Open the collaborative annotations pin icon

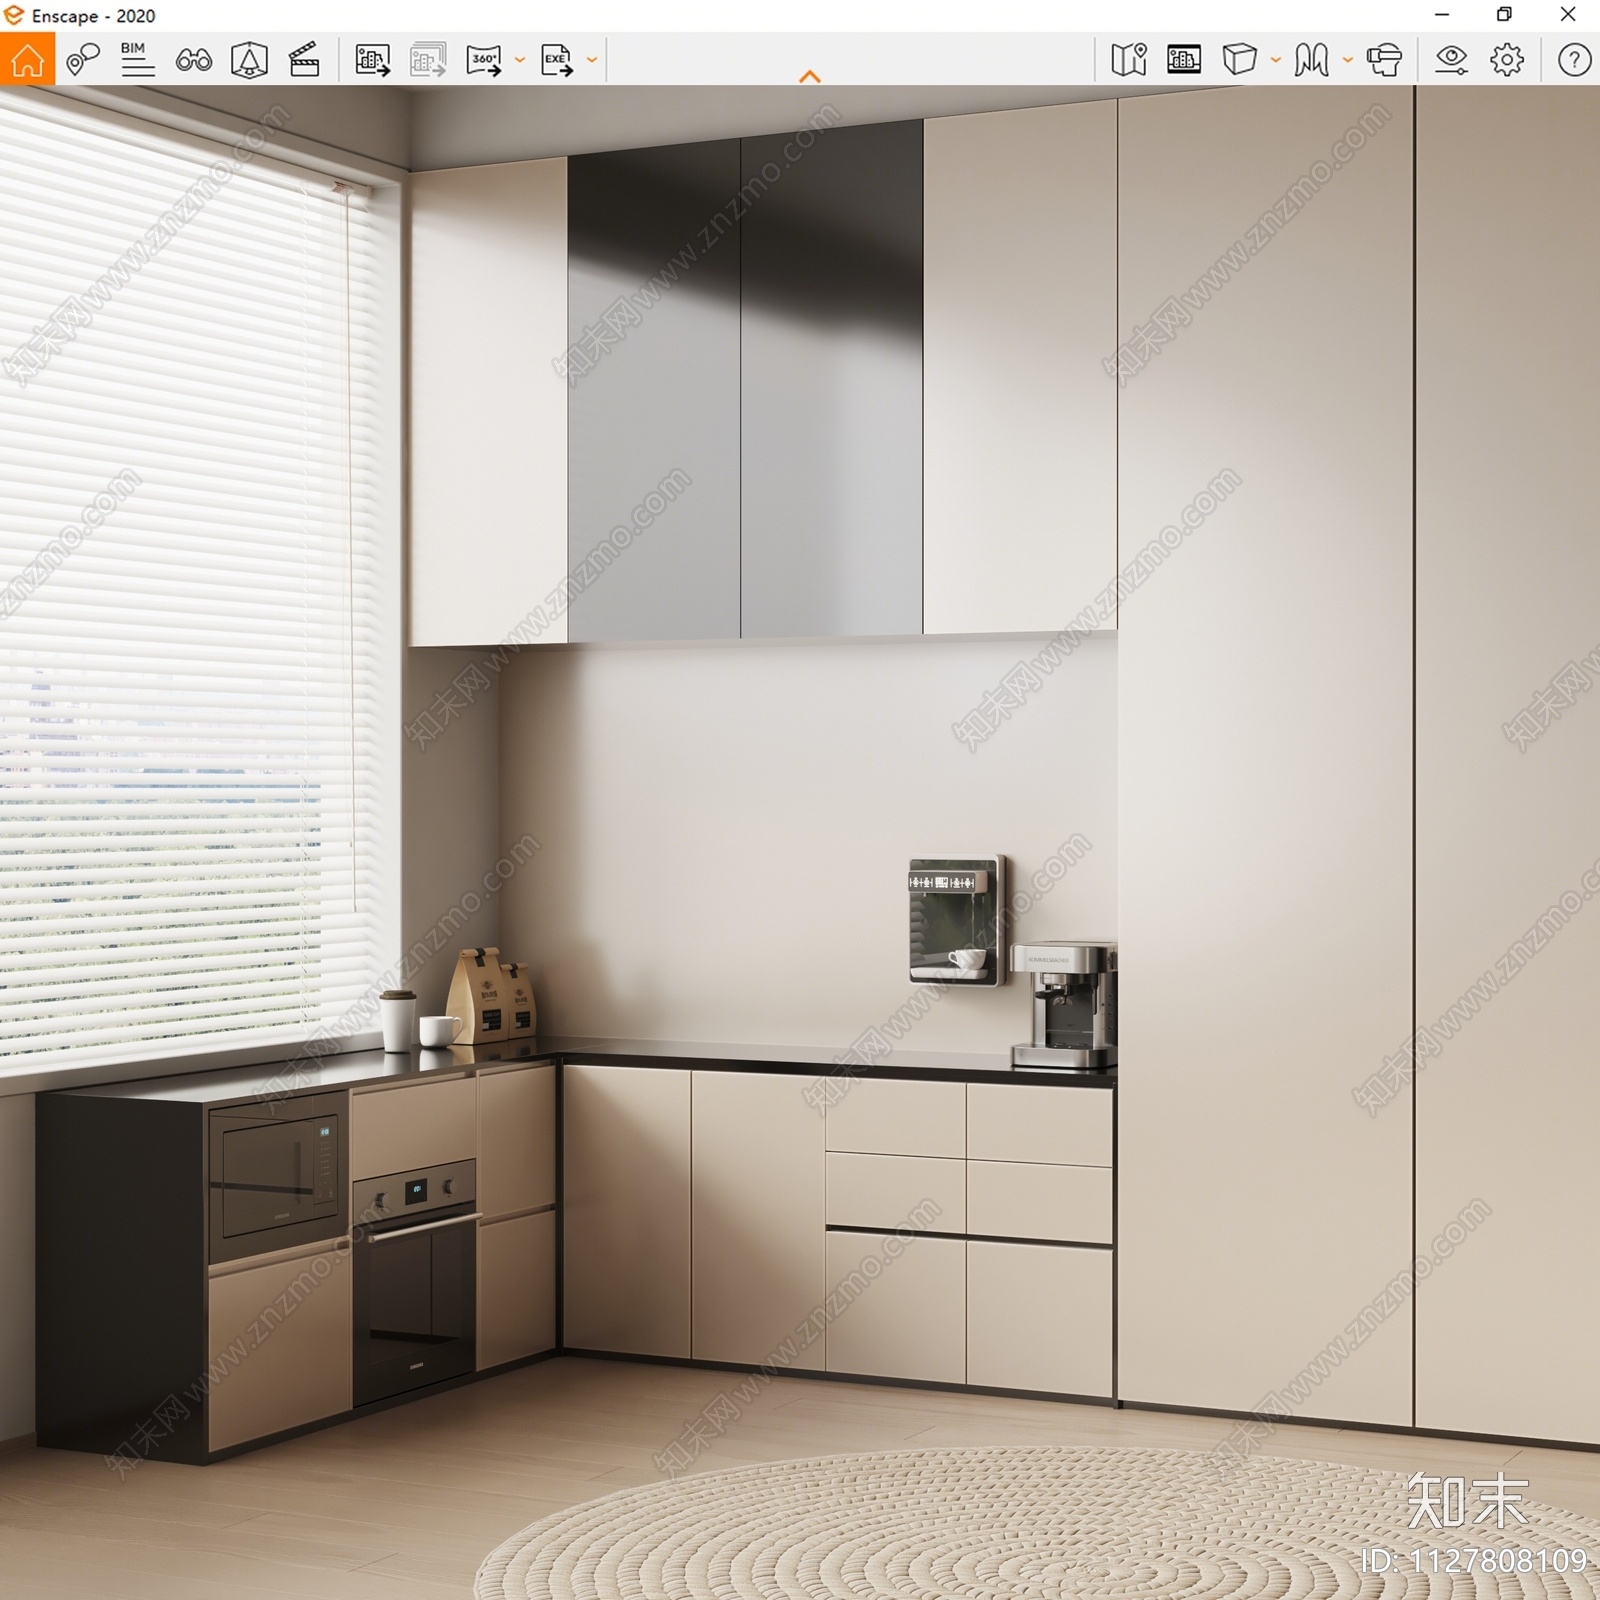click(x=83, y=60)
